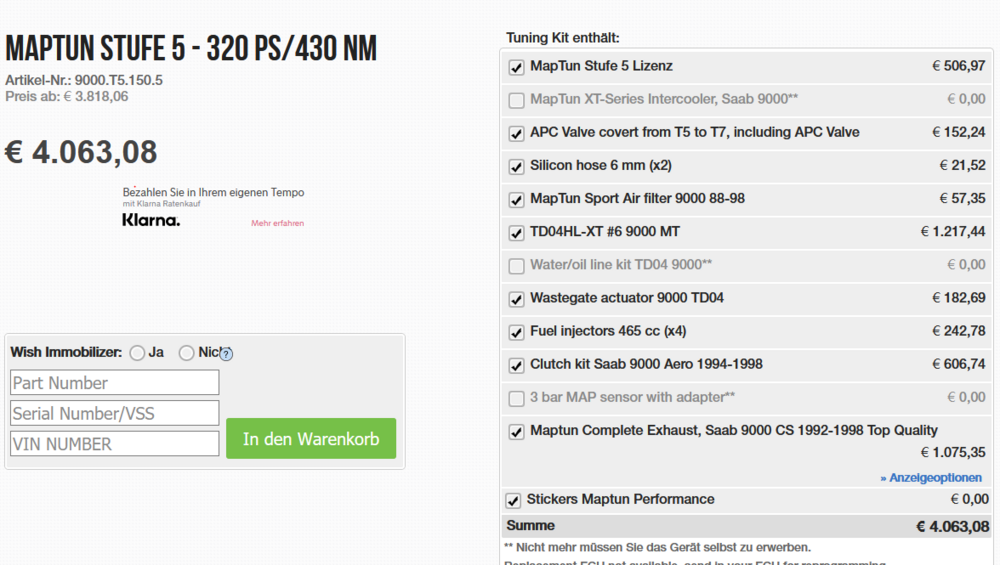Viewport: 1000px width, 565px height.
Task: Focus the Serial Number/VSS field
Action: [115, 413]
